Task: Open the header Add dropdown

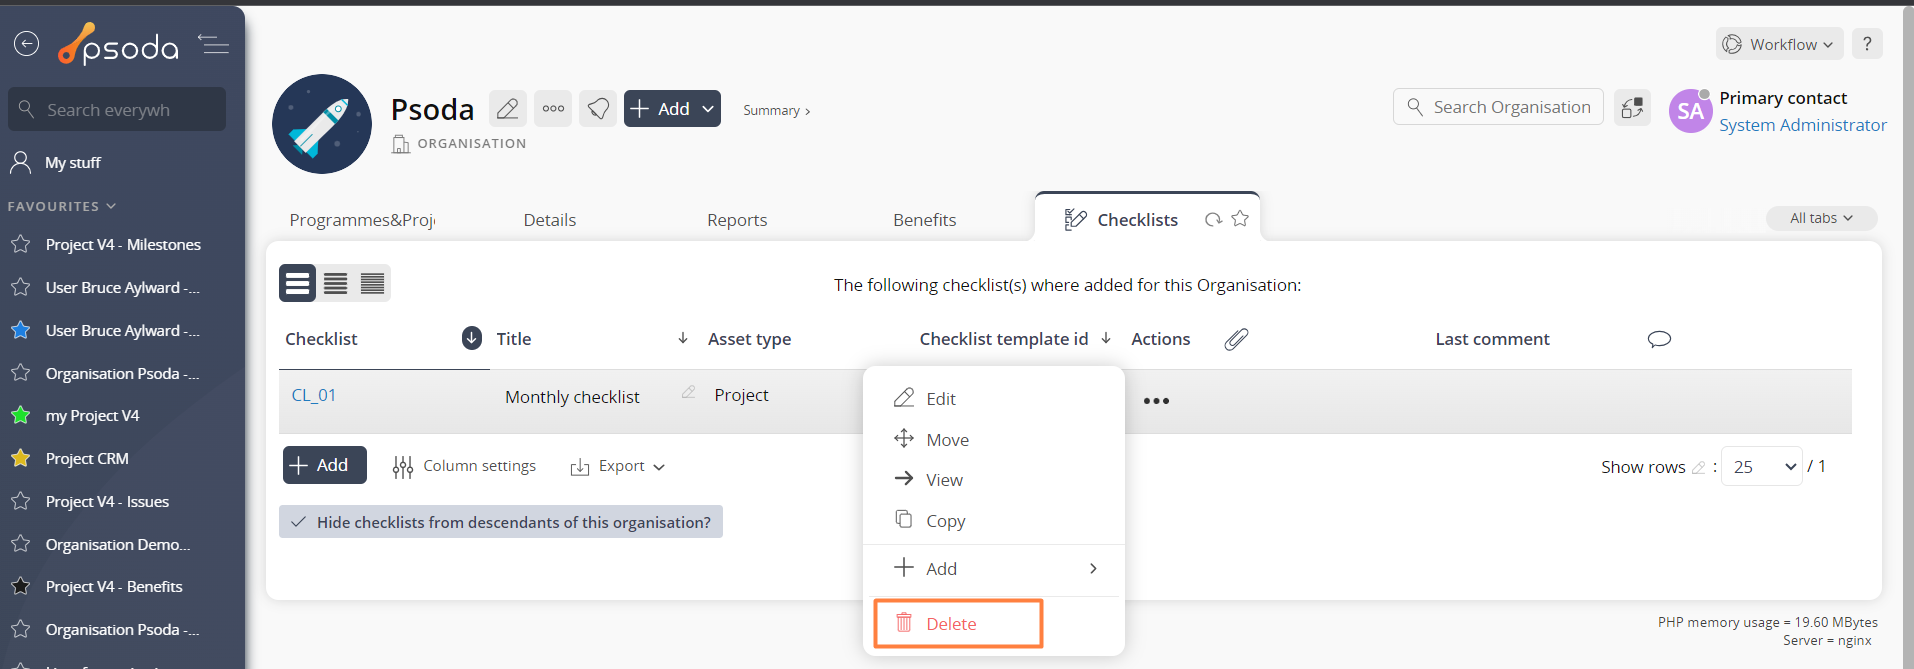Action: click(672, 108)
